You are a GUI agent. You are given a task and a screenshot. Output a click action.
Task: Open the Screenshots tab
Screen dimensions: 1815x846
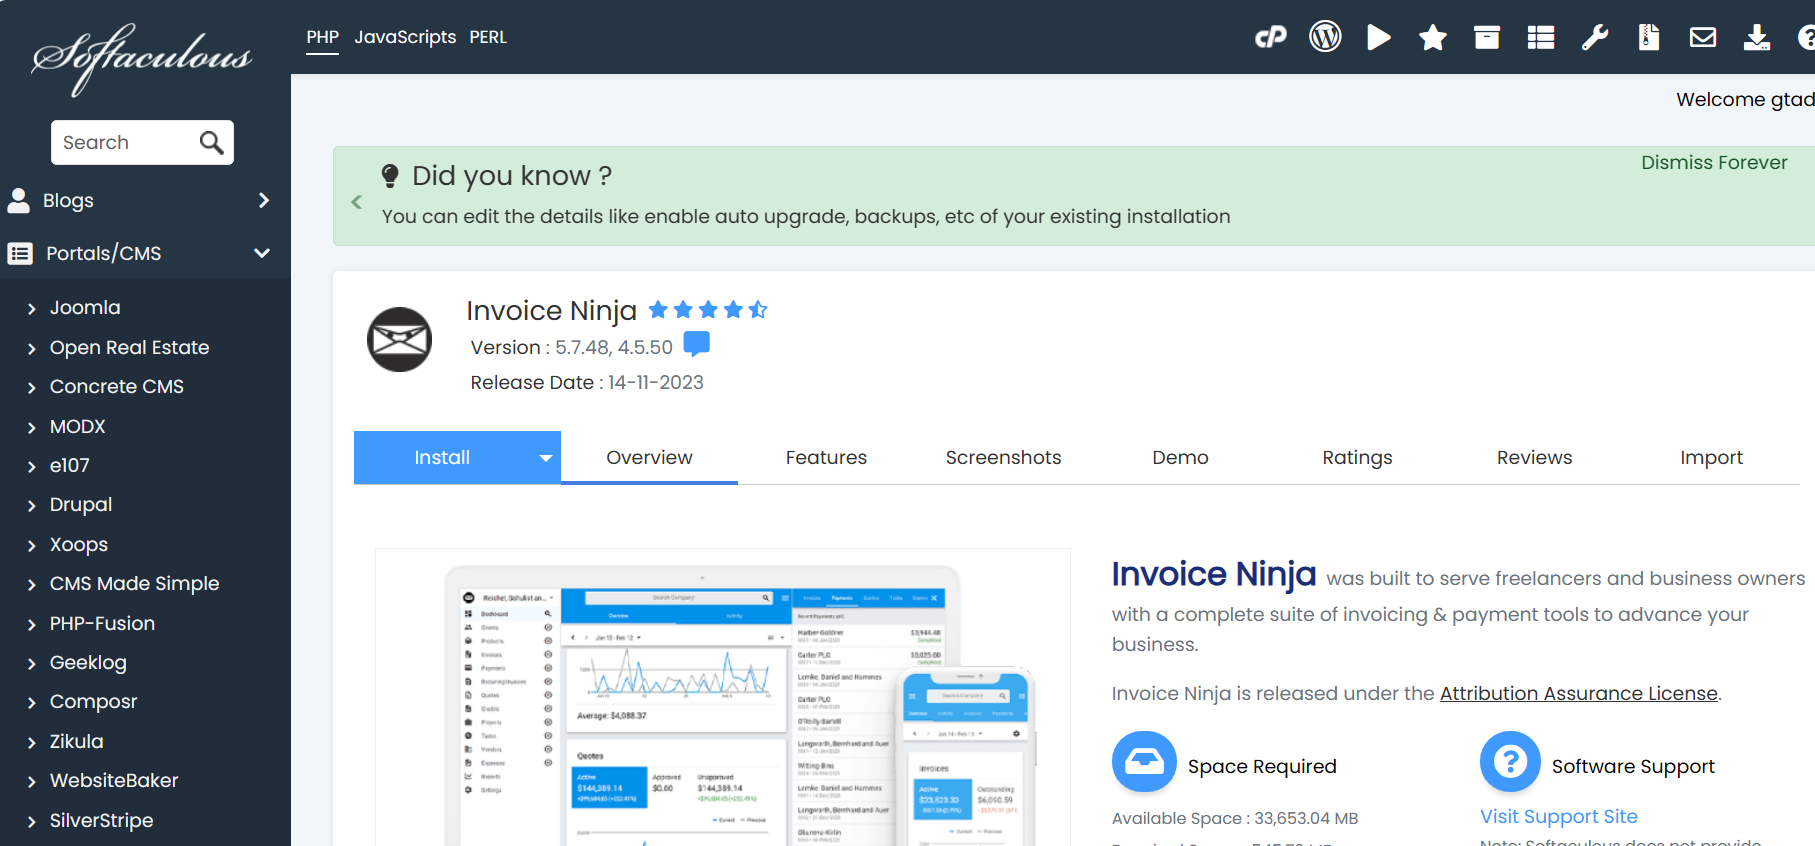click(x=1003, y=458)
